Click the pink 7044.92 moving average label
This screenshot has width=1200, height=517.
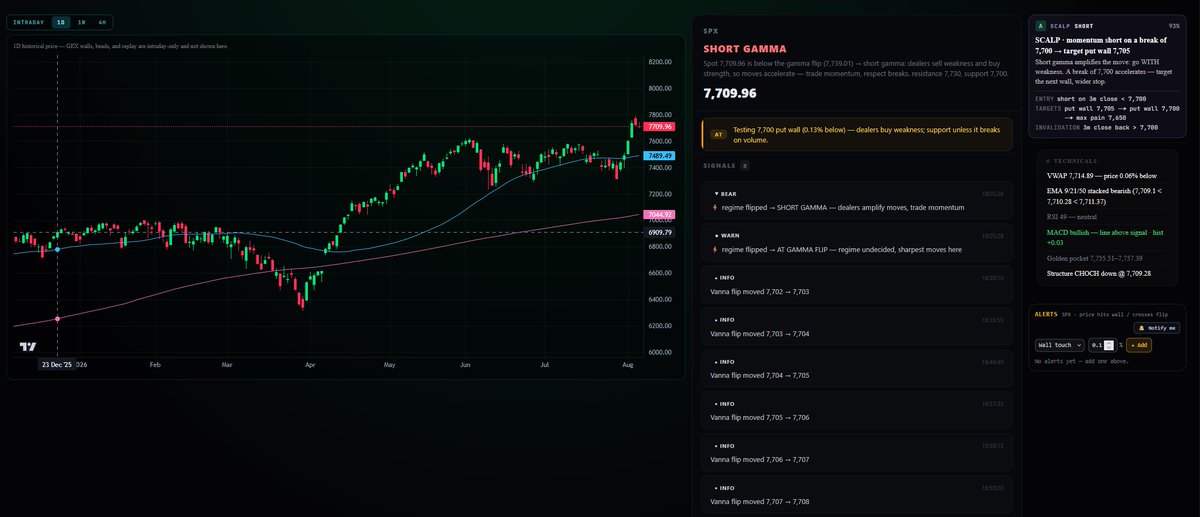tap(659, 215)
